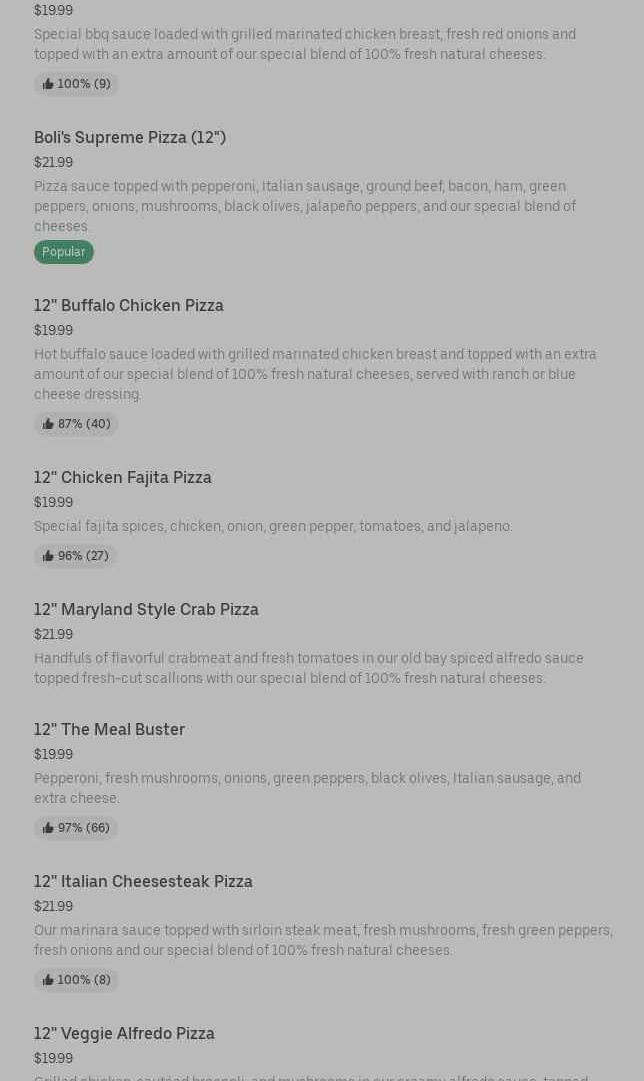Click the $21.99 price under Boli's Supreme
The height and width of the screenshot is (1081, 644).
tap(53, 162)
